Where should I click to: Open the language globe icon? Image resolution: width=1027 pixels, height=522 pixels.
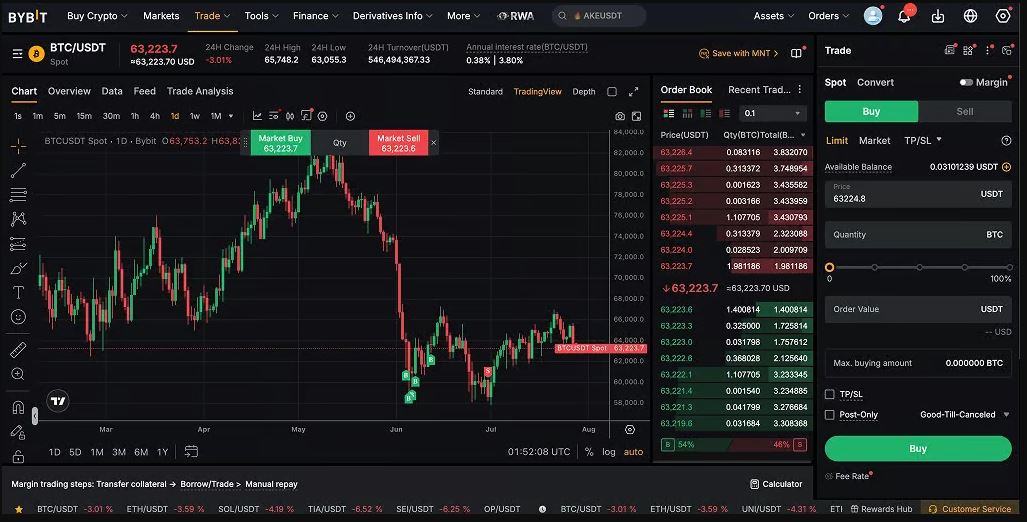pos(971,16)
